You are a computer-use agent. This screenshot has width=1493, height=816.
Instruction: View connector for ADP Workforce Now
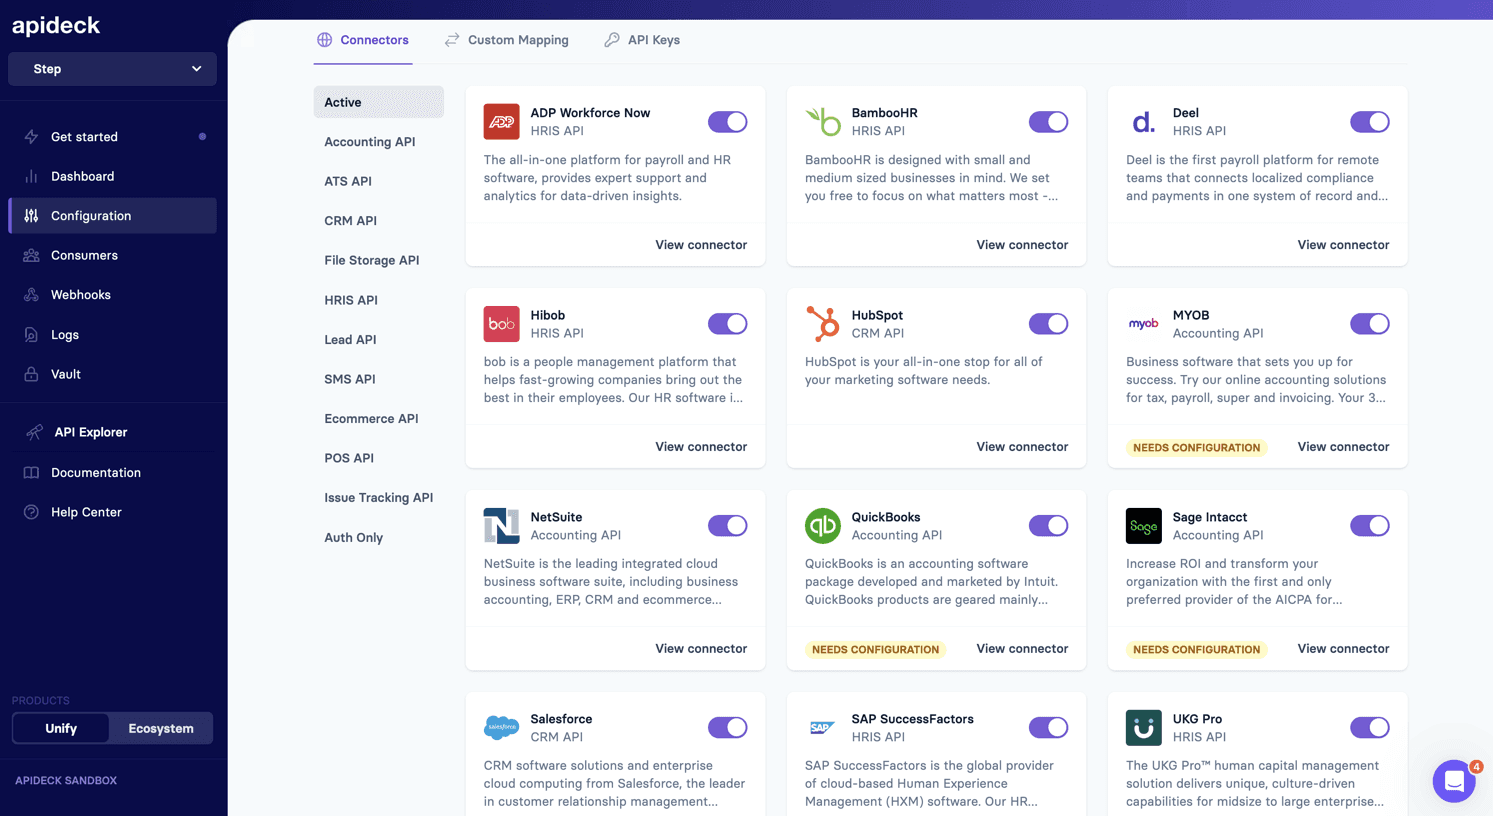pyautogui.click(x=701, y=245)
